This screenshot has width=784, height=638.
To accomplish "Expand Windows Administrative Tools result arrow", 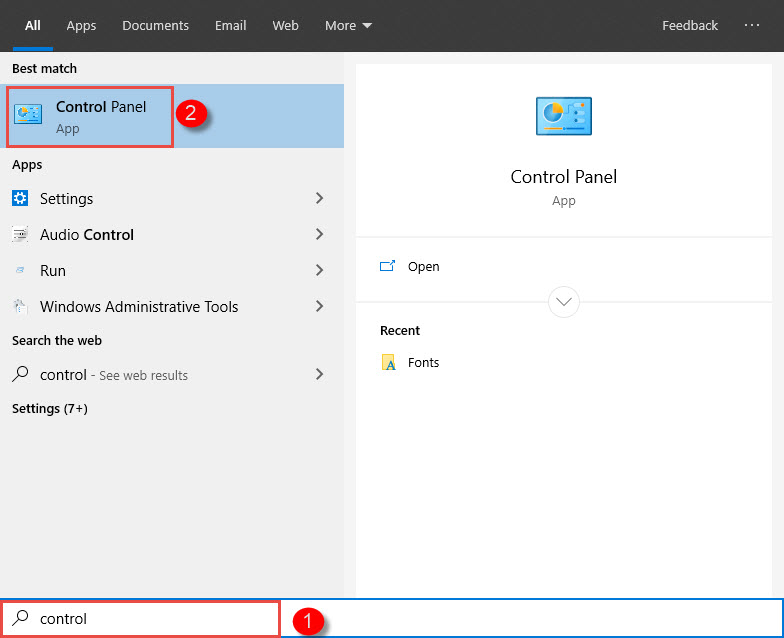I will click(320, 307).
